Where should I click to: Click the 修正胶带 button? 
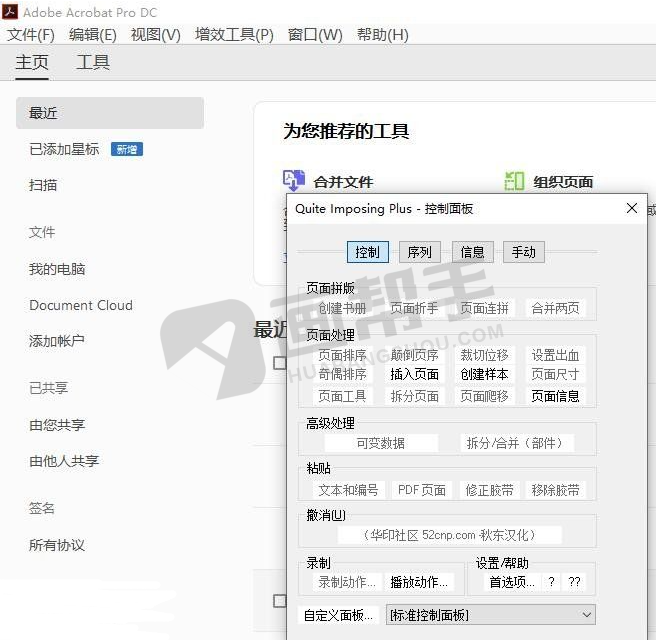click(489, 490)
